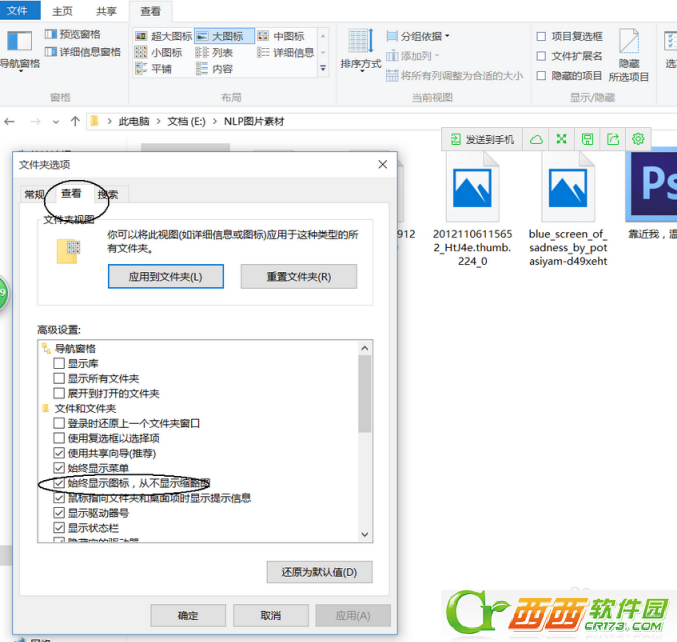Select List (列表) layout
This screenshot has width=677, height=642.
point(214,53)
